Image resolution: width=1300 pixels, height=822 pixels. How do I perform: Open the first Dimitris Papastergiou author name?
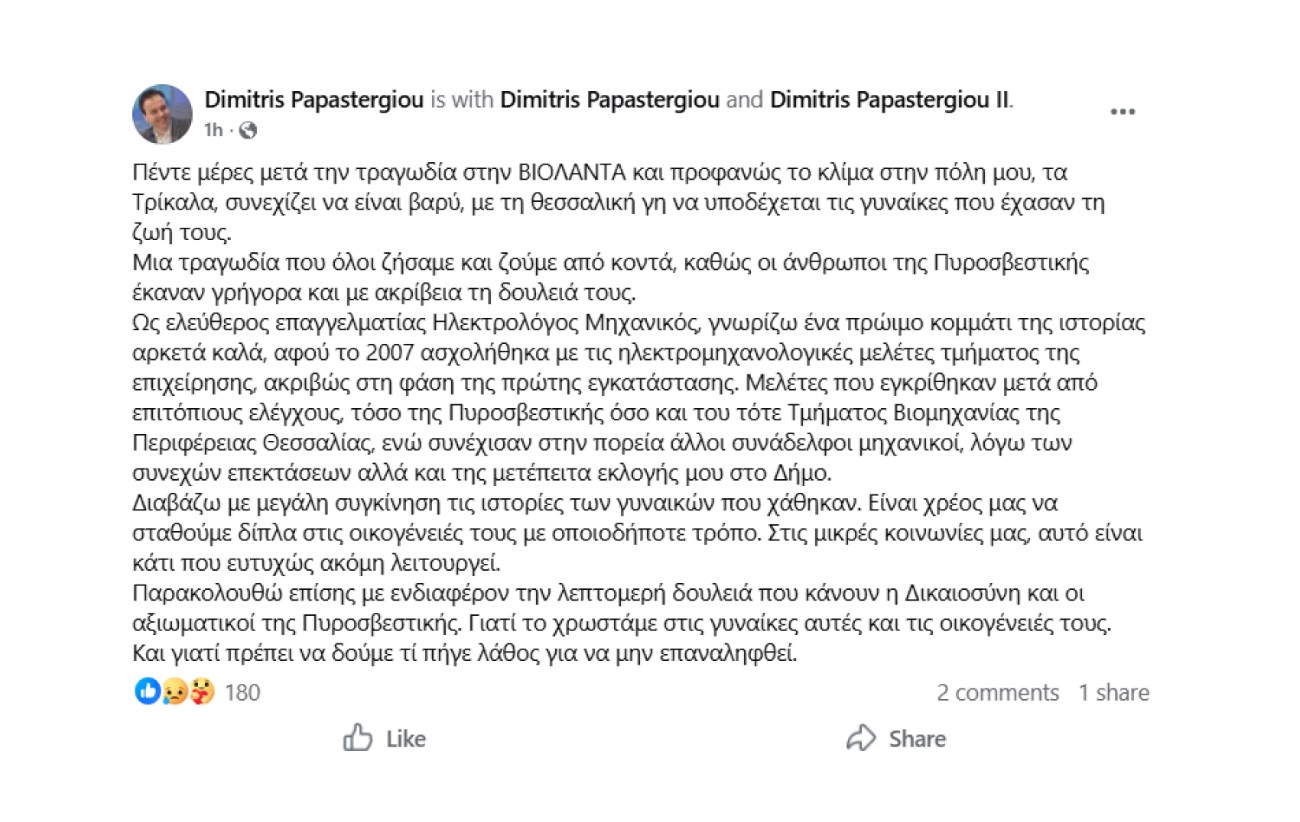(314, 99)
